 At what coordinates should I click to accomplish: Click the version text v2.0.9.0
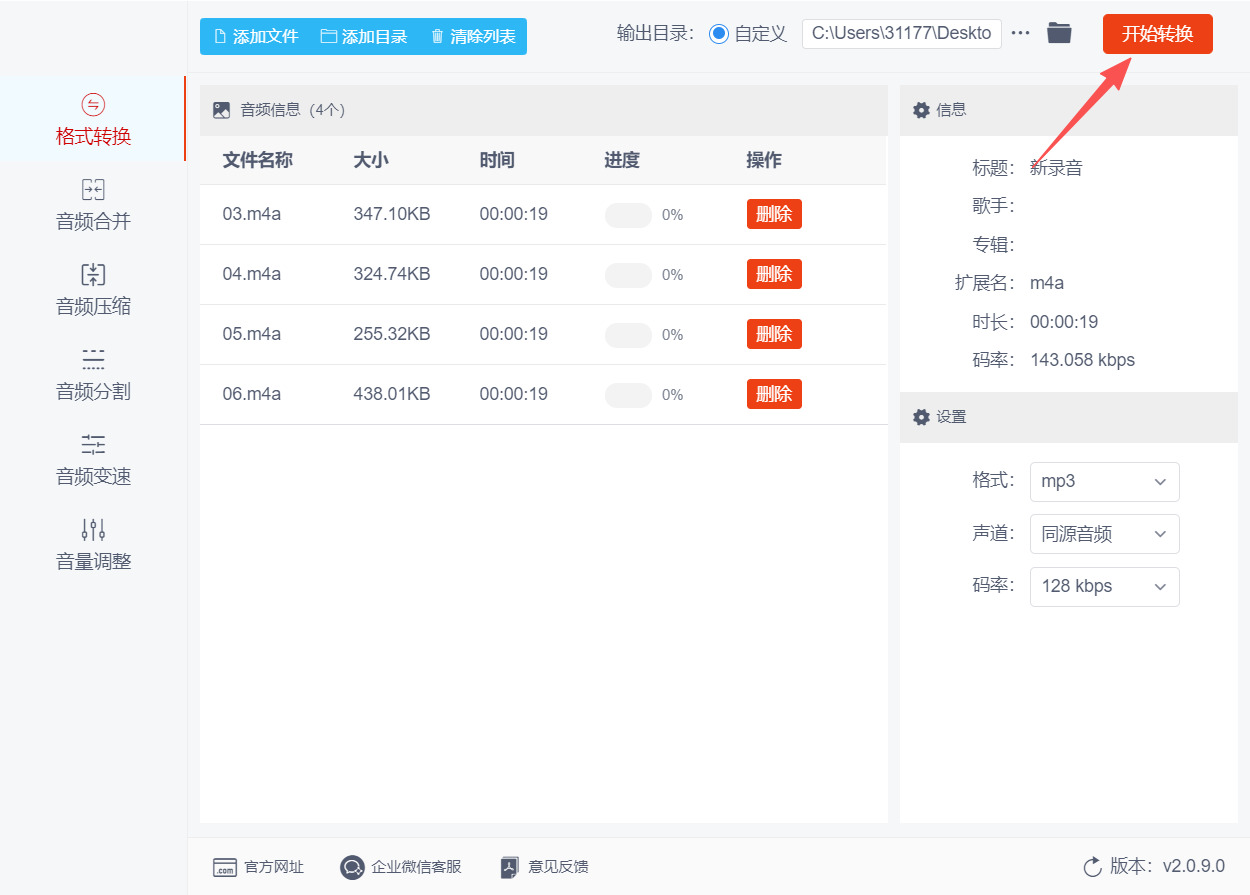1193,866
